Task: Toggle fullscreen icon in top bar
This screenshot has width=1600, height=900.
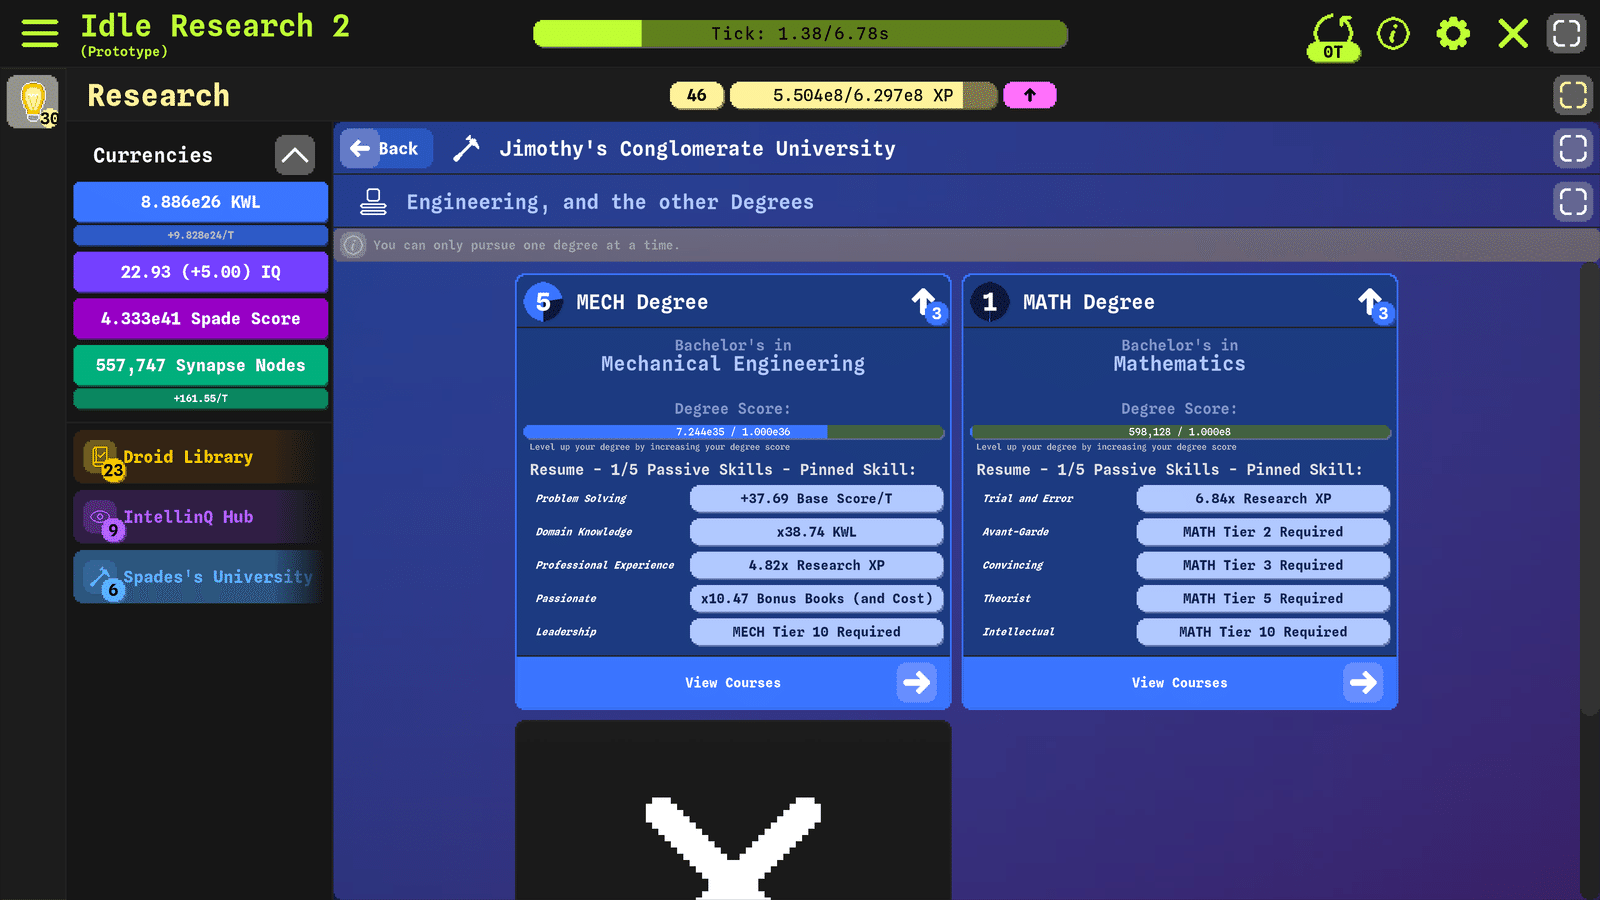Action: 1567,33
